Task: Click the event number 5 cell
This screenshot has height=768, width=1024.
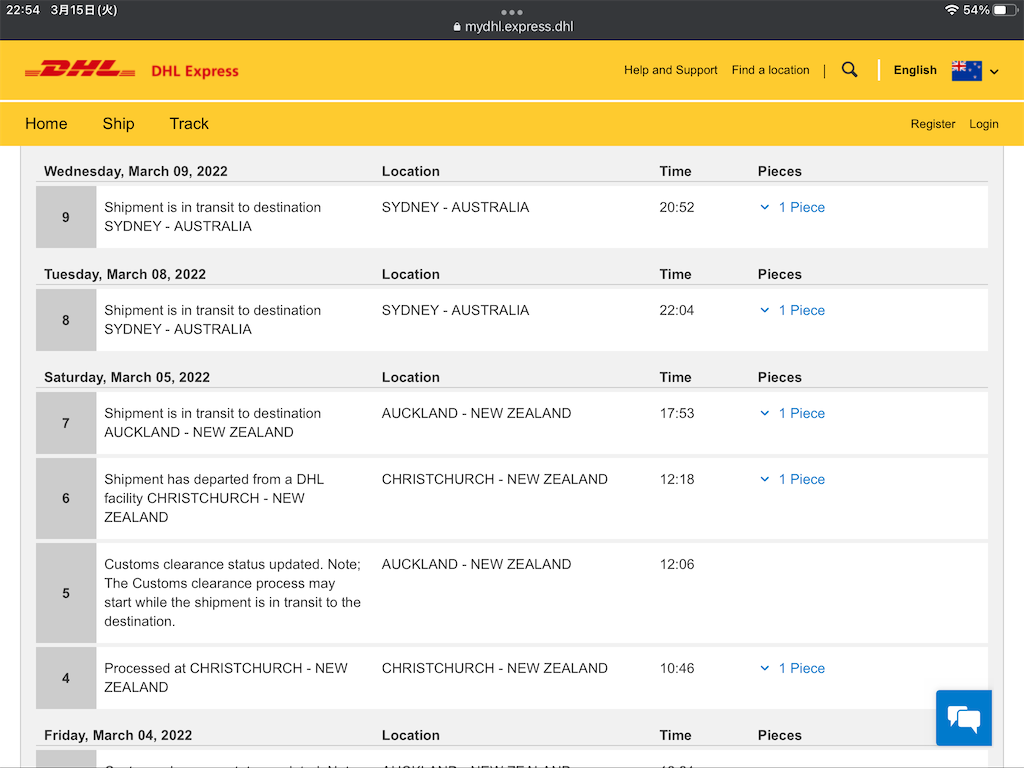Action: point(66,593)
